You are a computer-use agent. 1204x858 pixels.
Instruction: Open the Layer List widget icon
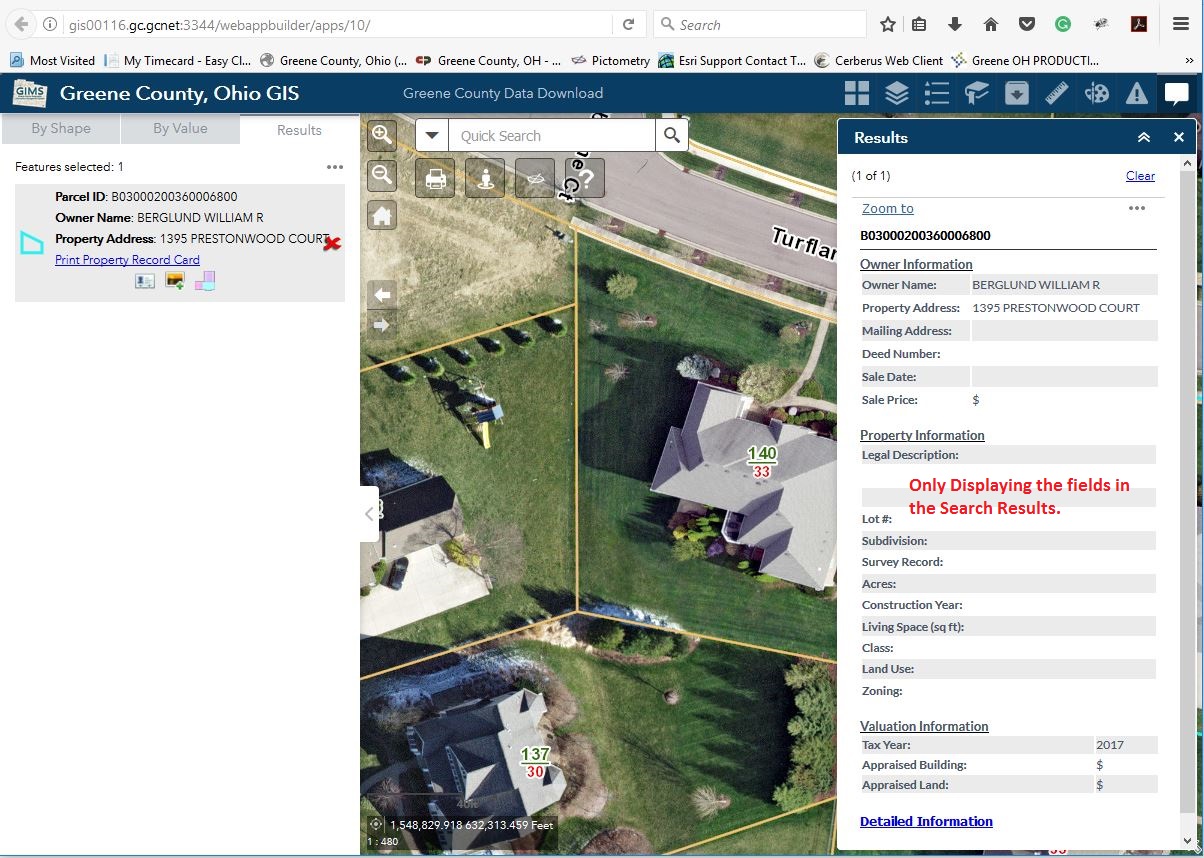(x=897, y=94)
